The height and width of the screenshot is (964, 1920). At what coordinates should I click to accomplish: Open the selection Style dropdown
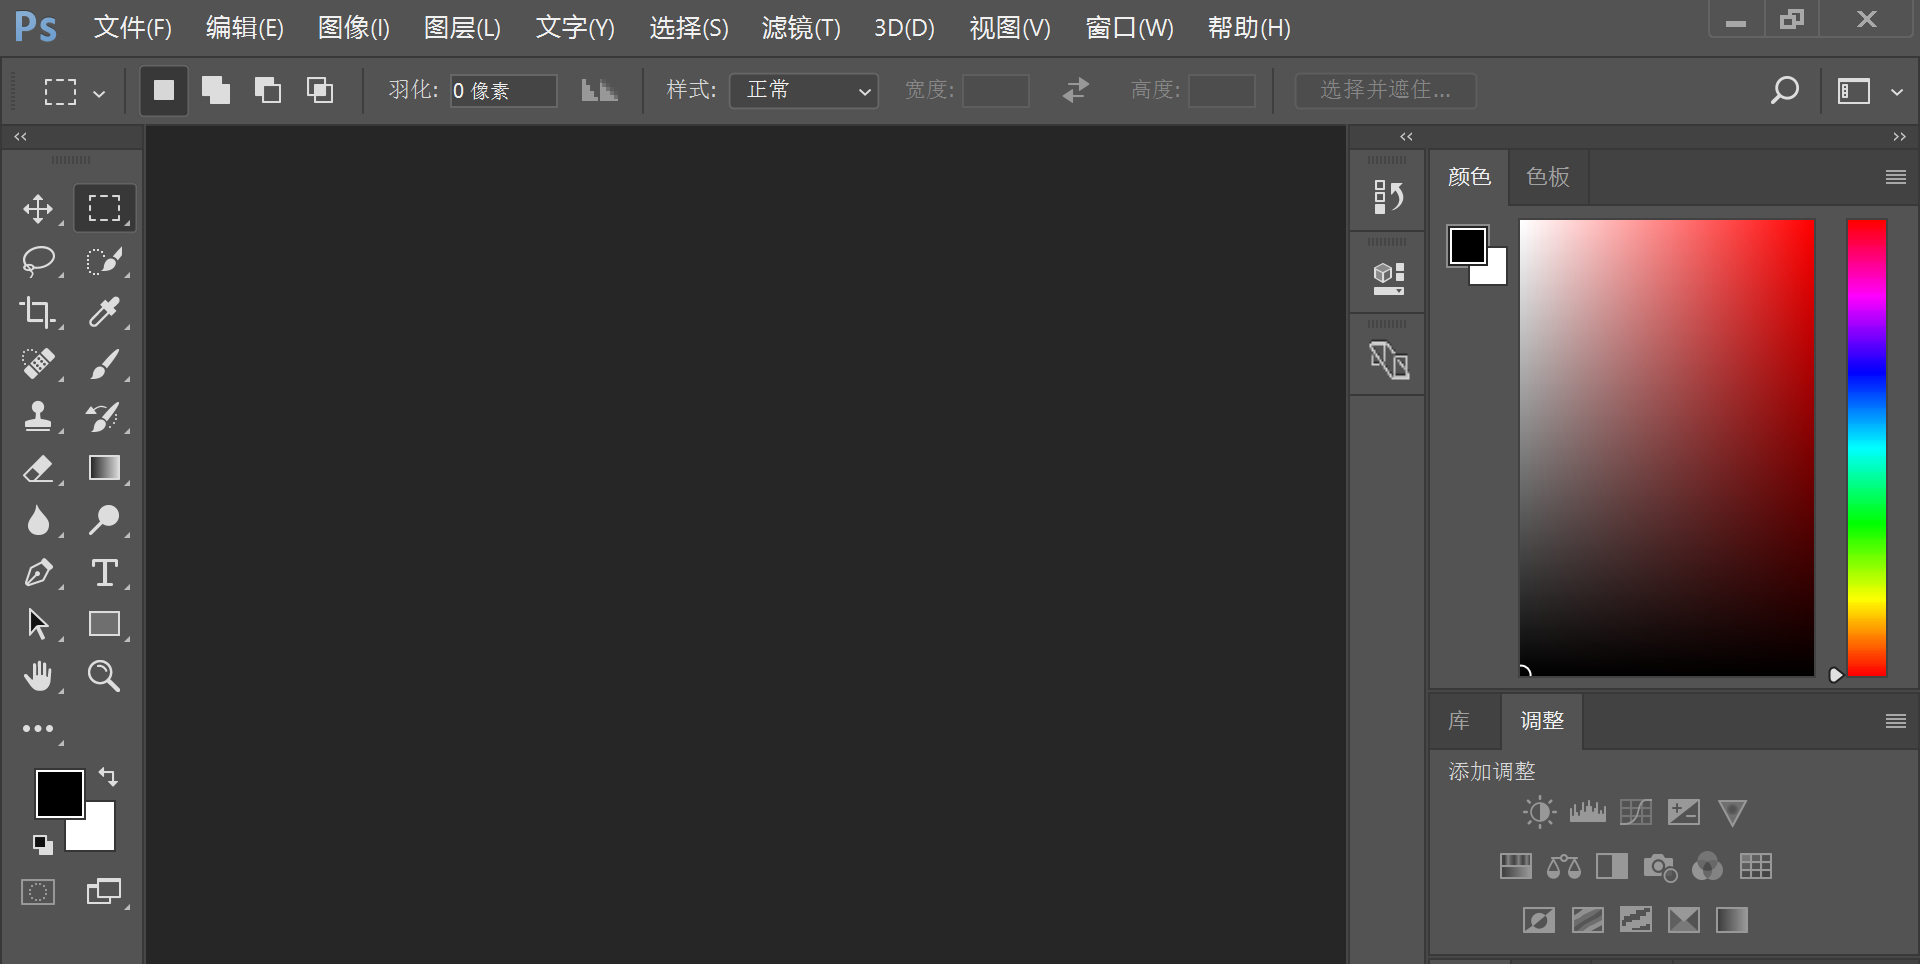tap(803, 90)
